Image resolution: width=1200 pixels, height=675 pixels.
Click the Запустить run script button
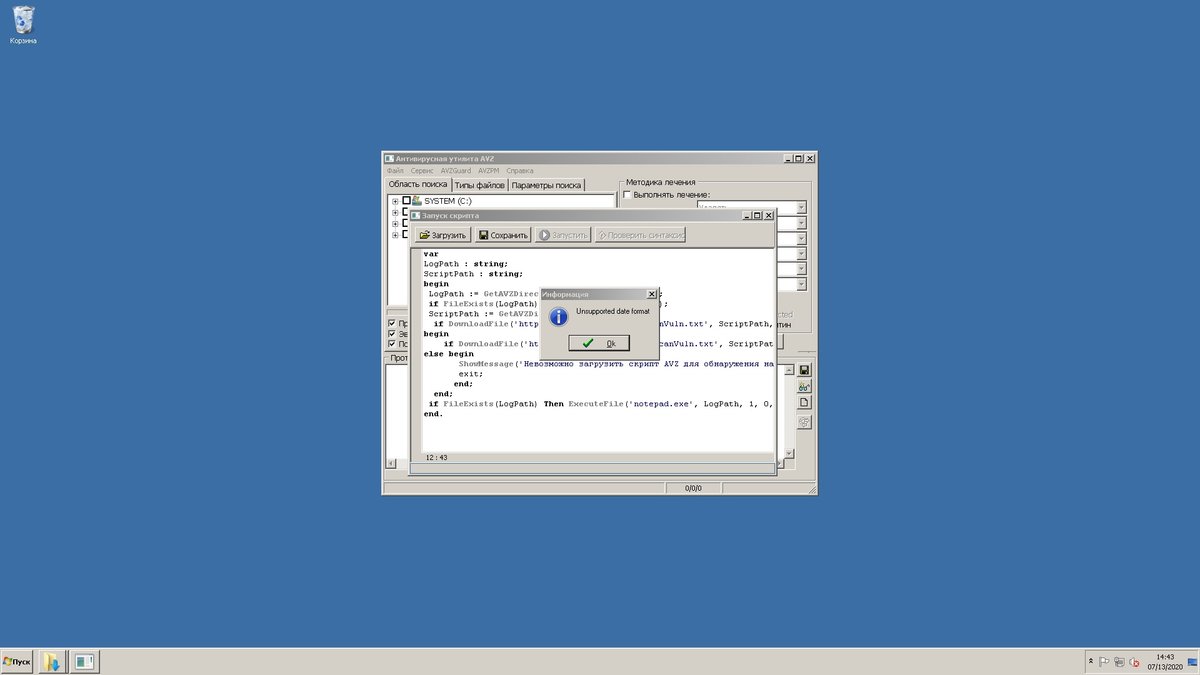click(x=563, y=235)
